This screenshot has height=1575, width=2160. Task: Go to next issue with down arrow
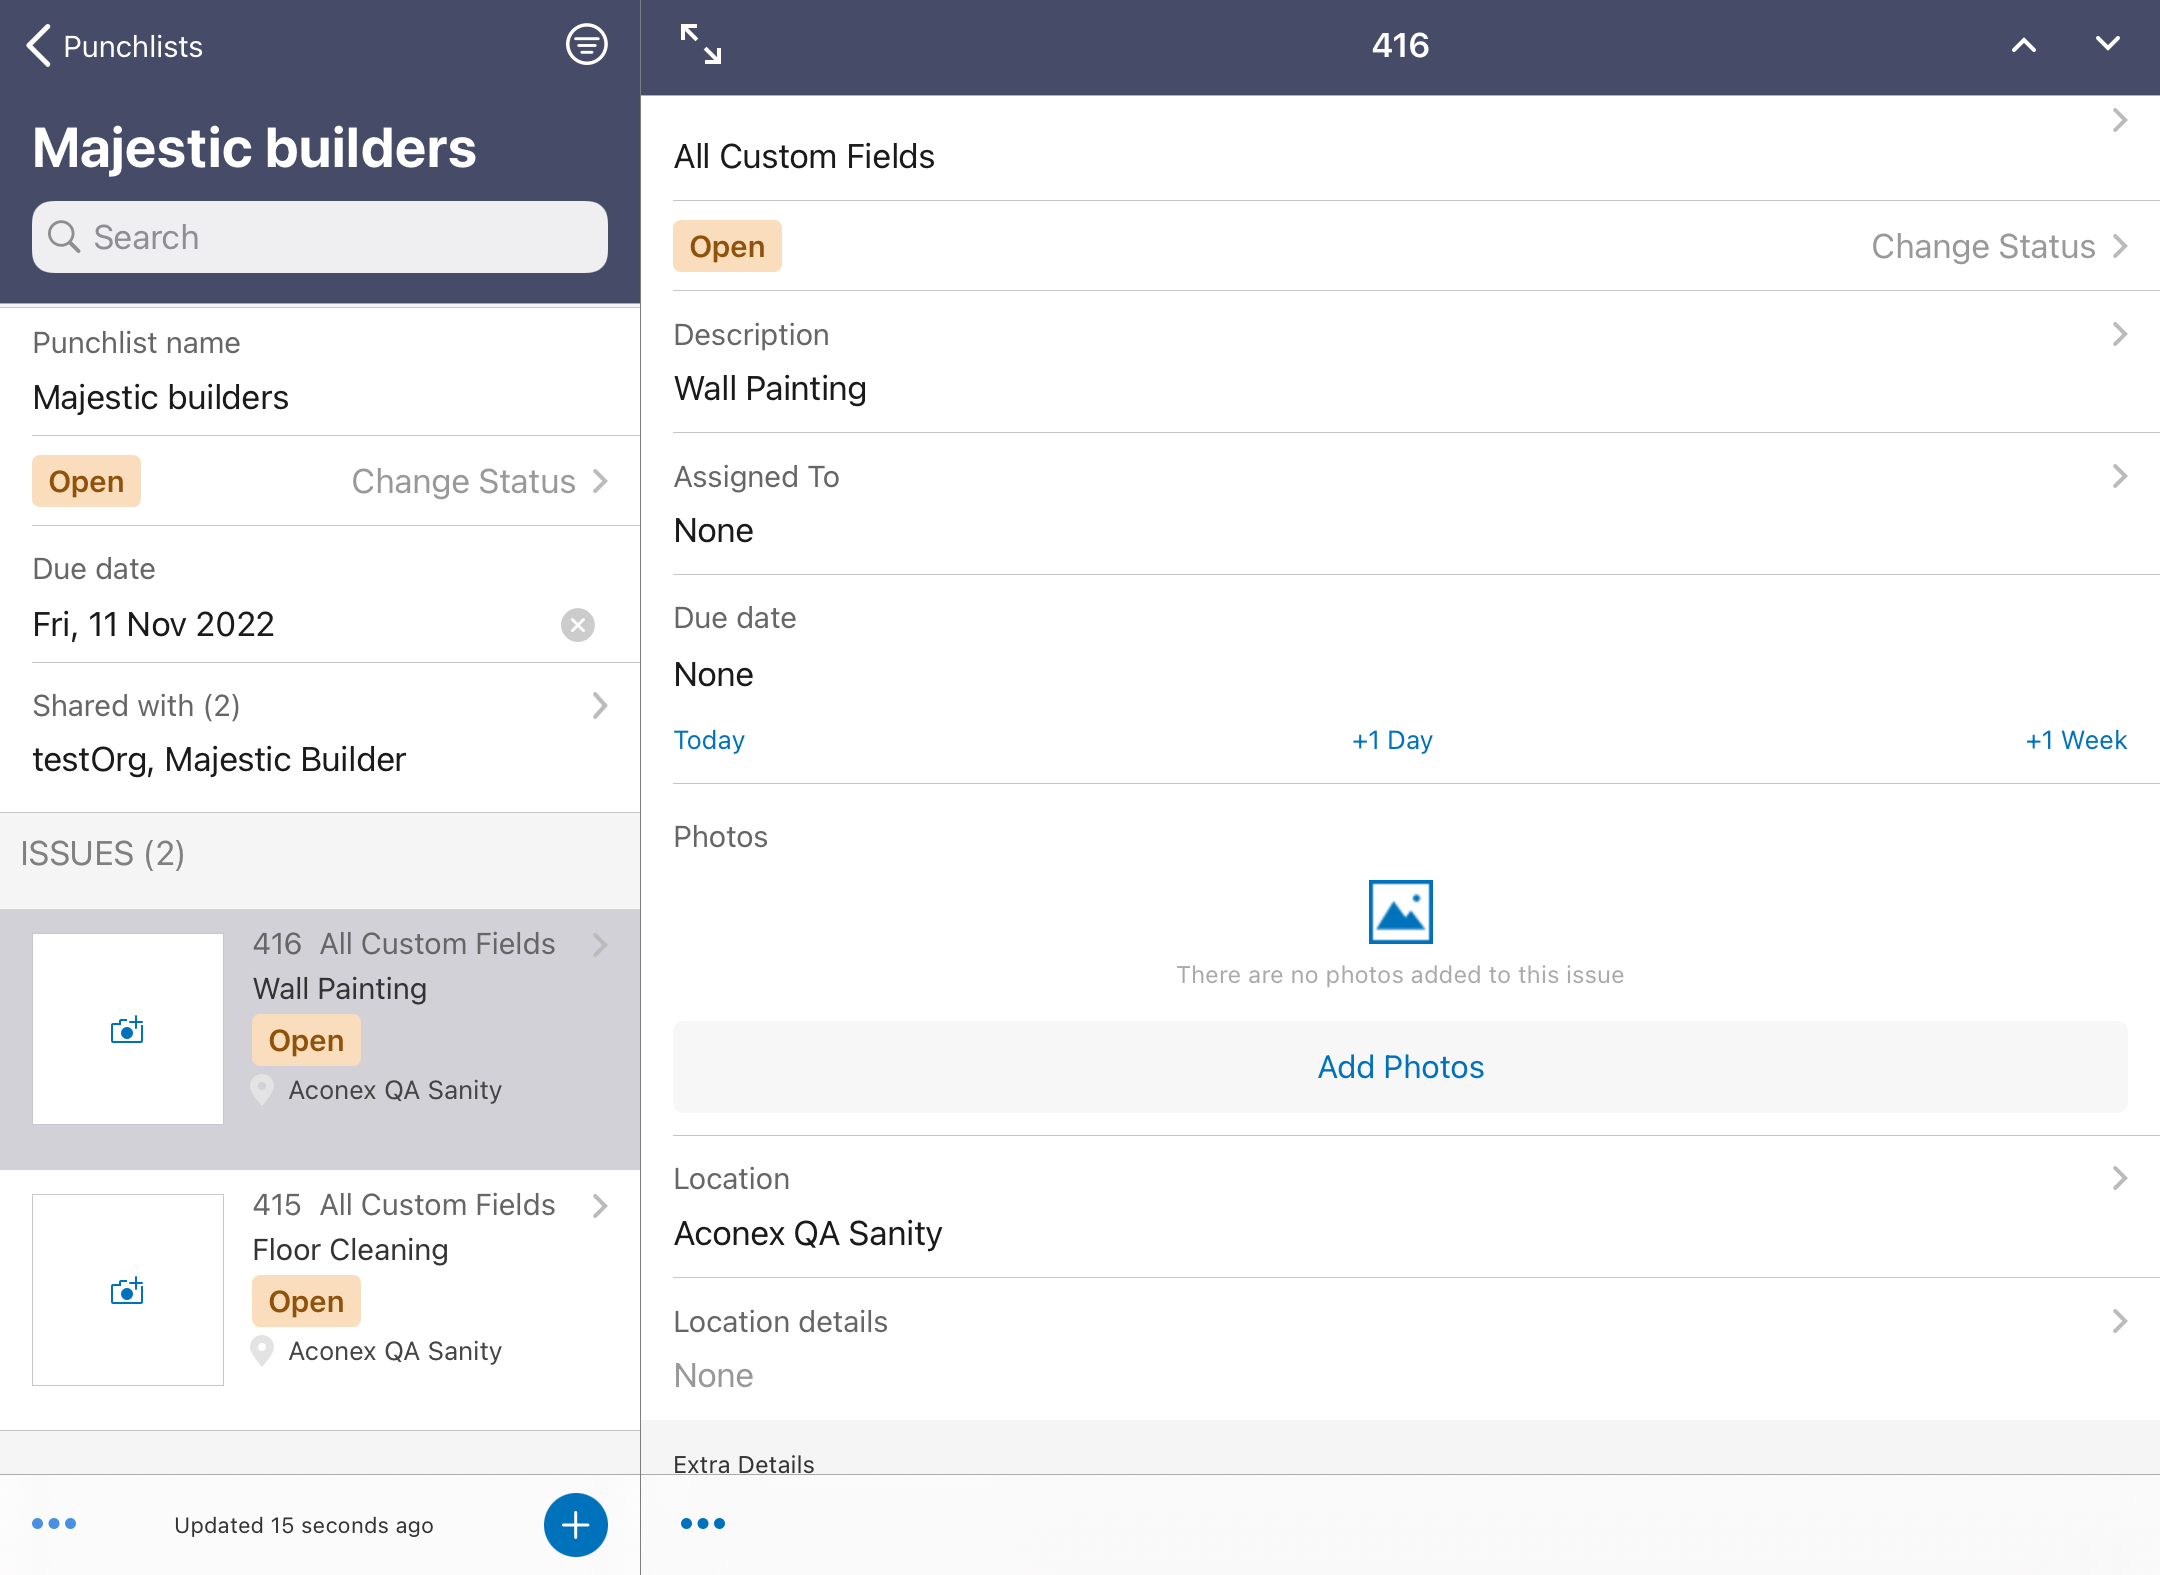(x=2107, y=45)
